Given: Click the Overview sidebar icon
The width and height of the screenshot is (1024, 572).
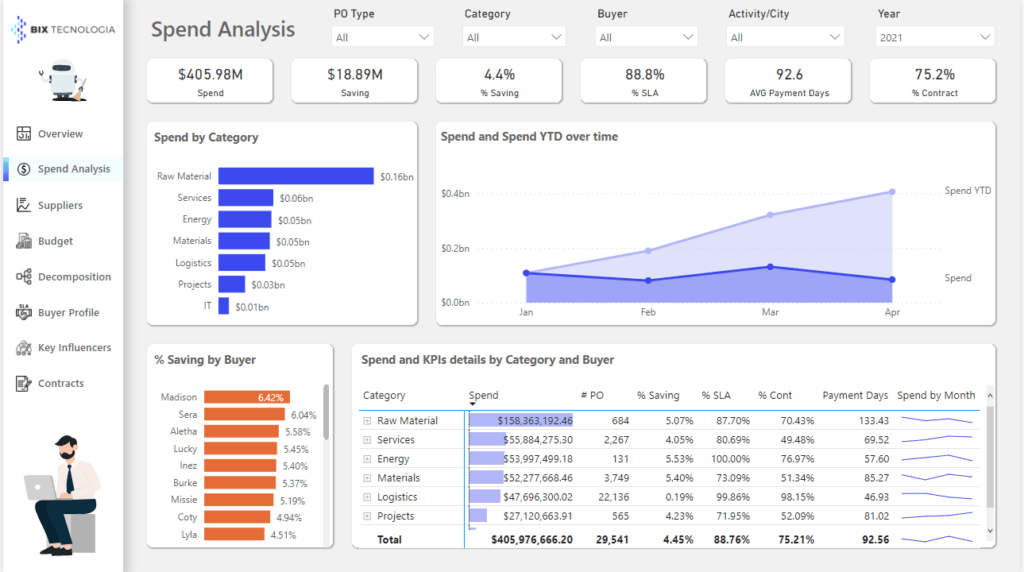Looking at the screenshot, I should [x=23, y=134].
